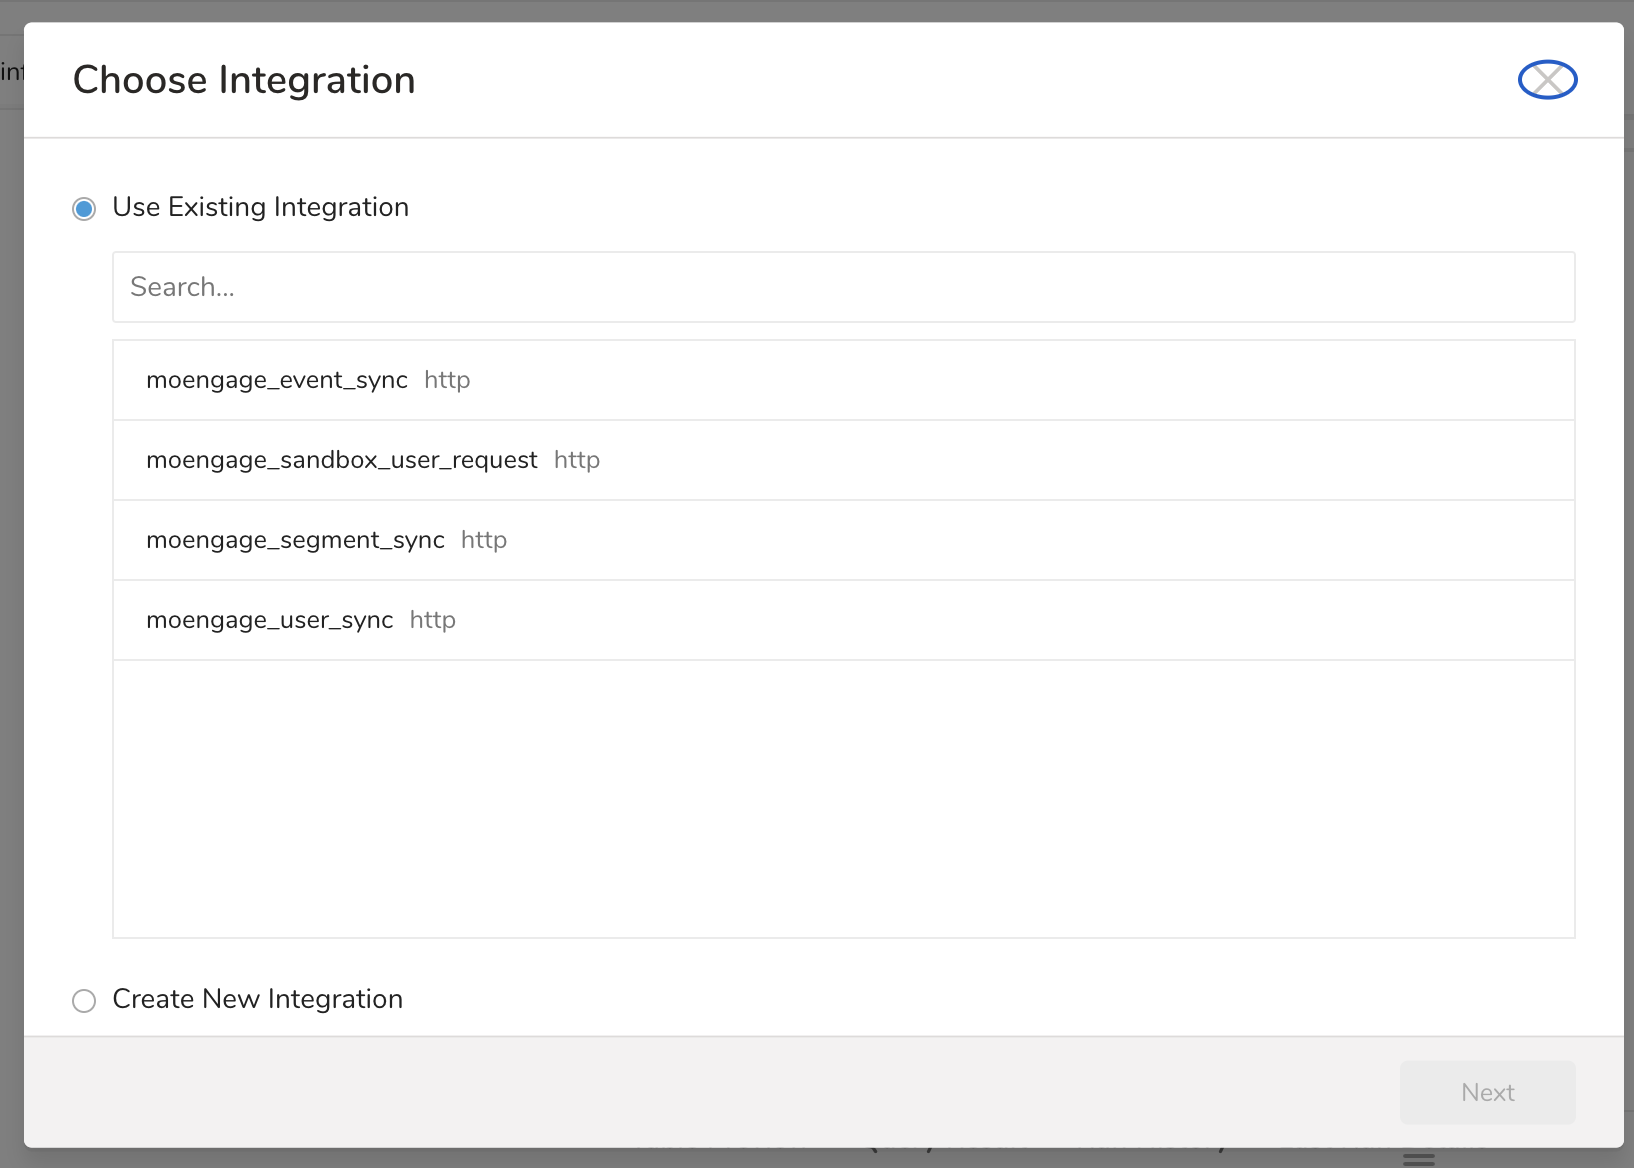The height and width of the screenshot is (1168, 1634).
Task: Click the http tag beside moengage_event_sync
Action: click(x=446, y=380)
